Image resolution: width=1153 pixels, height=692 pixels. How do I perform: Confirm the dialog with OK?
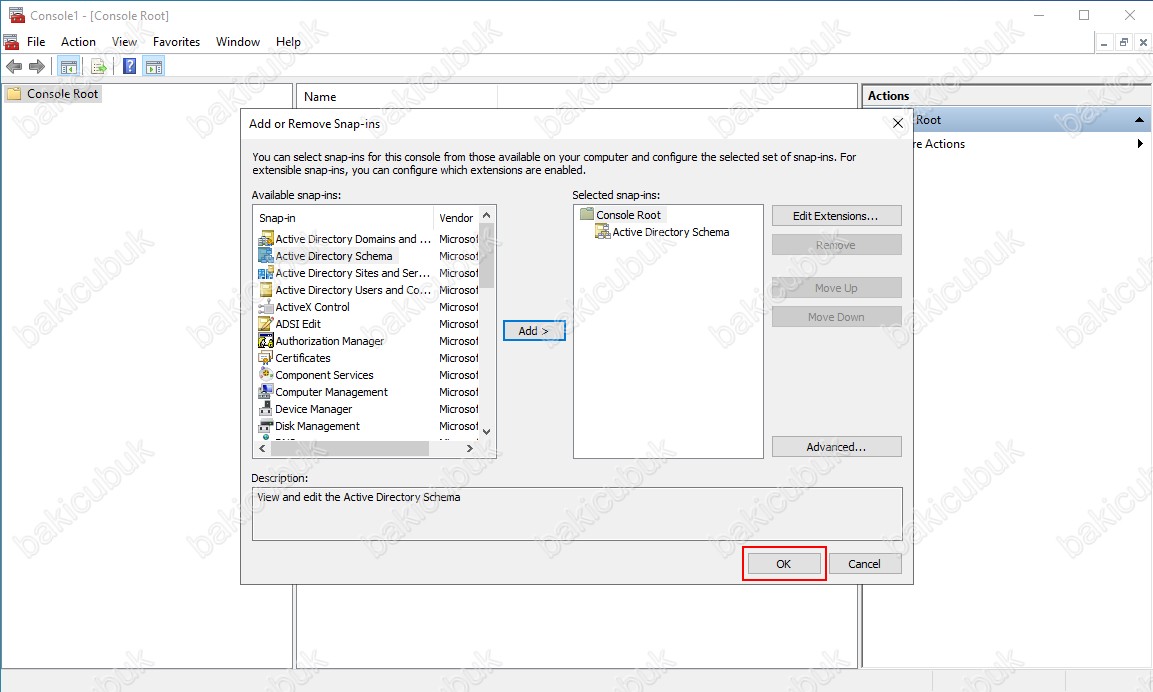click(784, 563)
